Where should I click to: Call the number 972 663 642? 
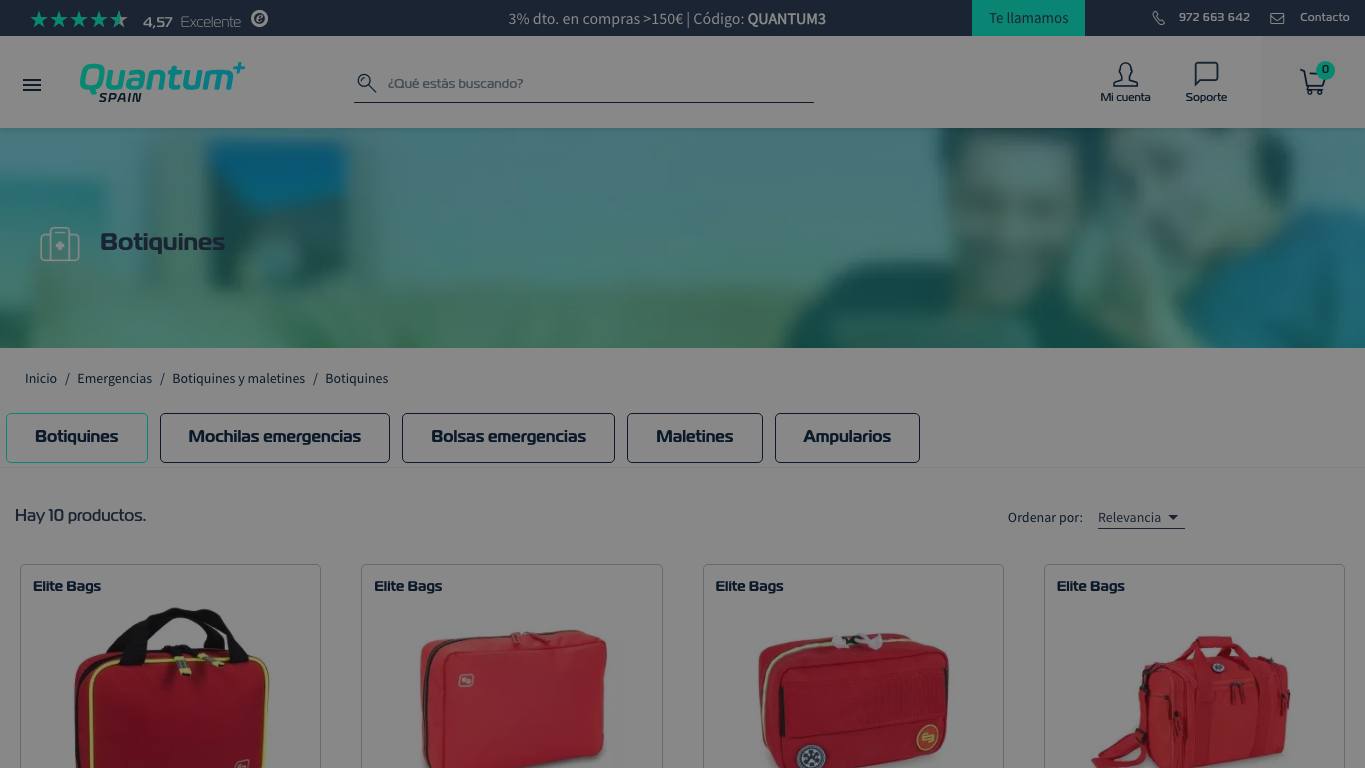[x=1214, y=17]
